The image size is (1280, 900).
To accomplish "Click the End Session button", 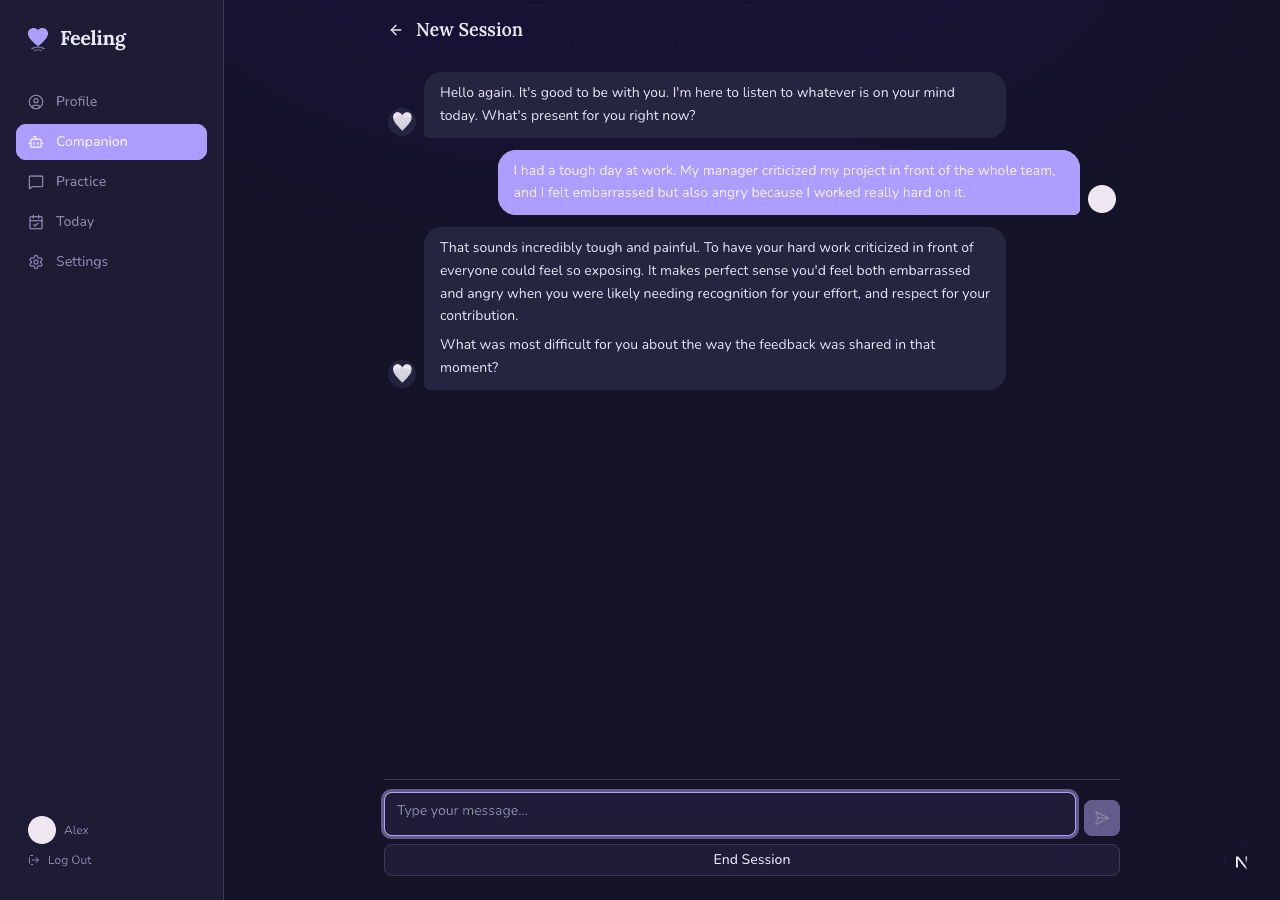I will click(751, 860).
